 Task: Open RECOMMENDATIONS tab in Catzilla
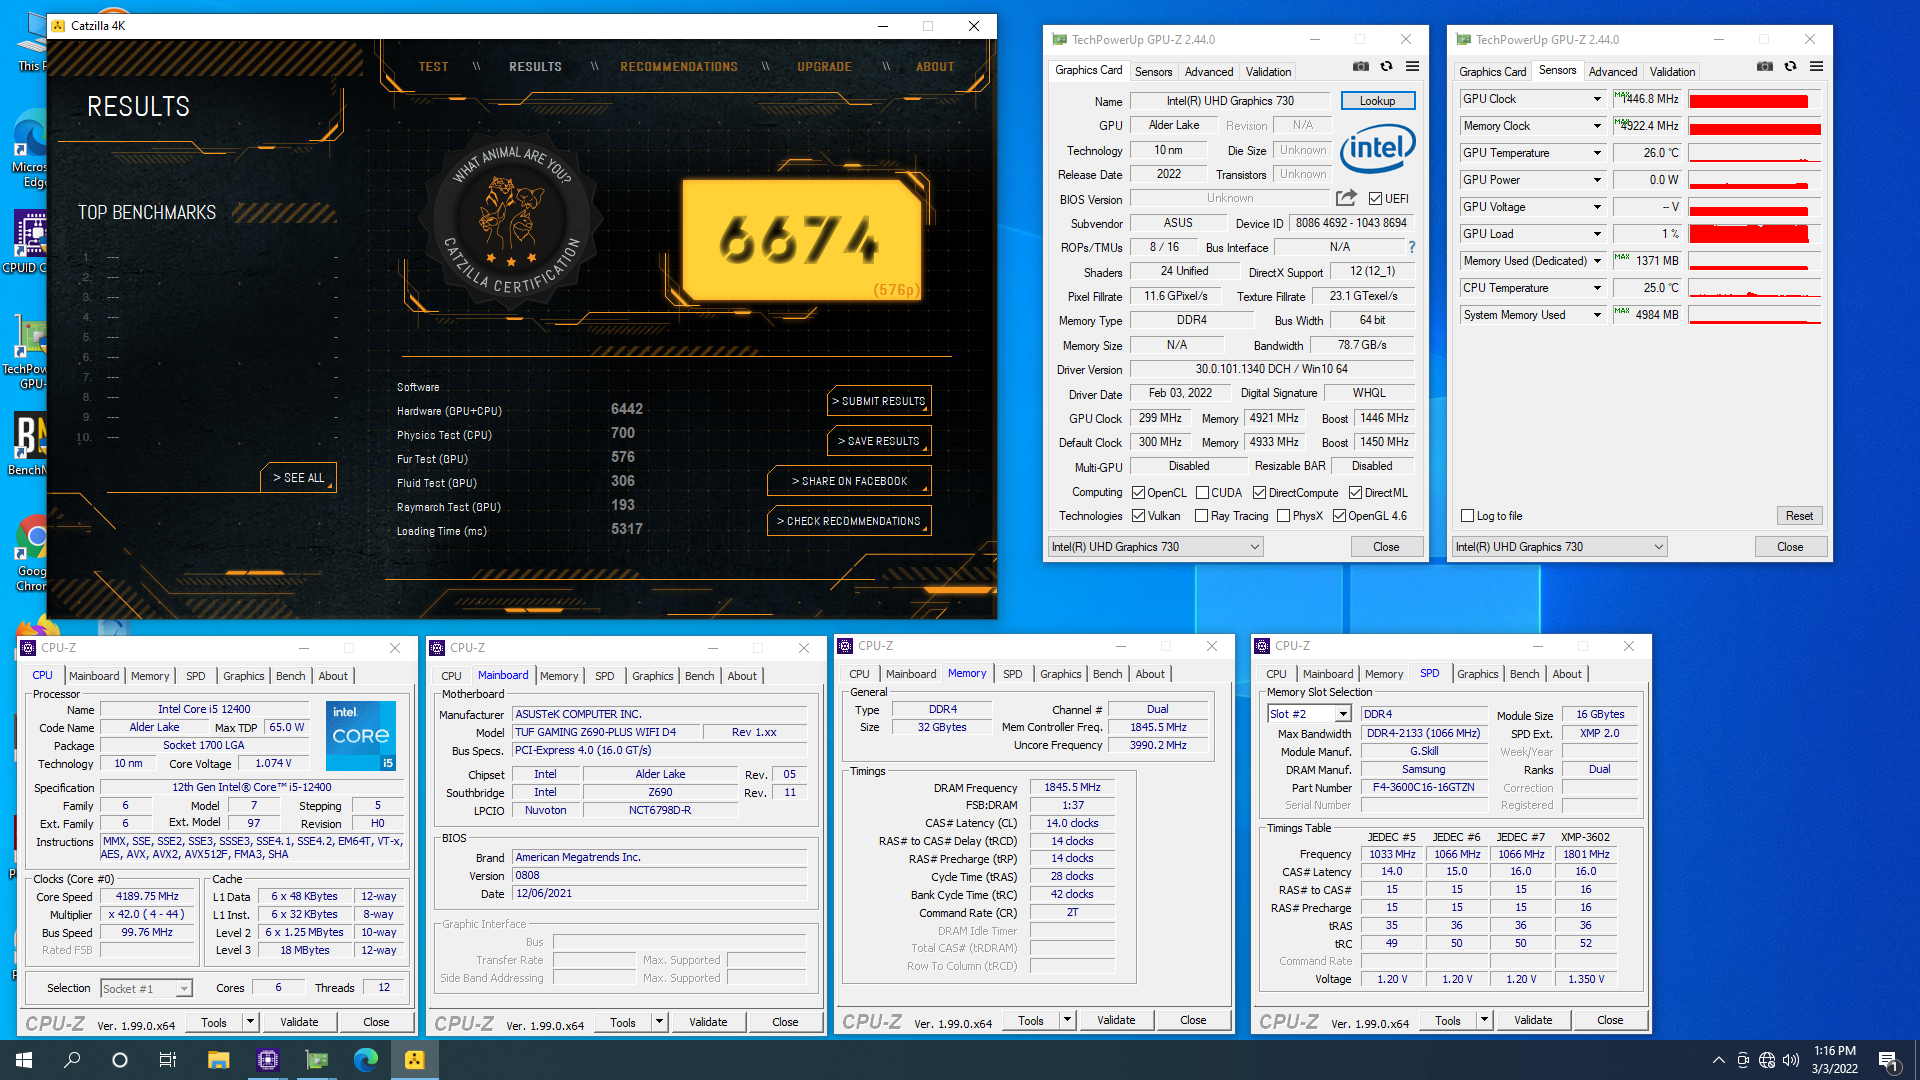point(679,67)
